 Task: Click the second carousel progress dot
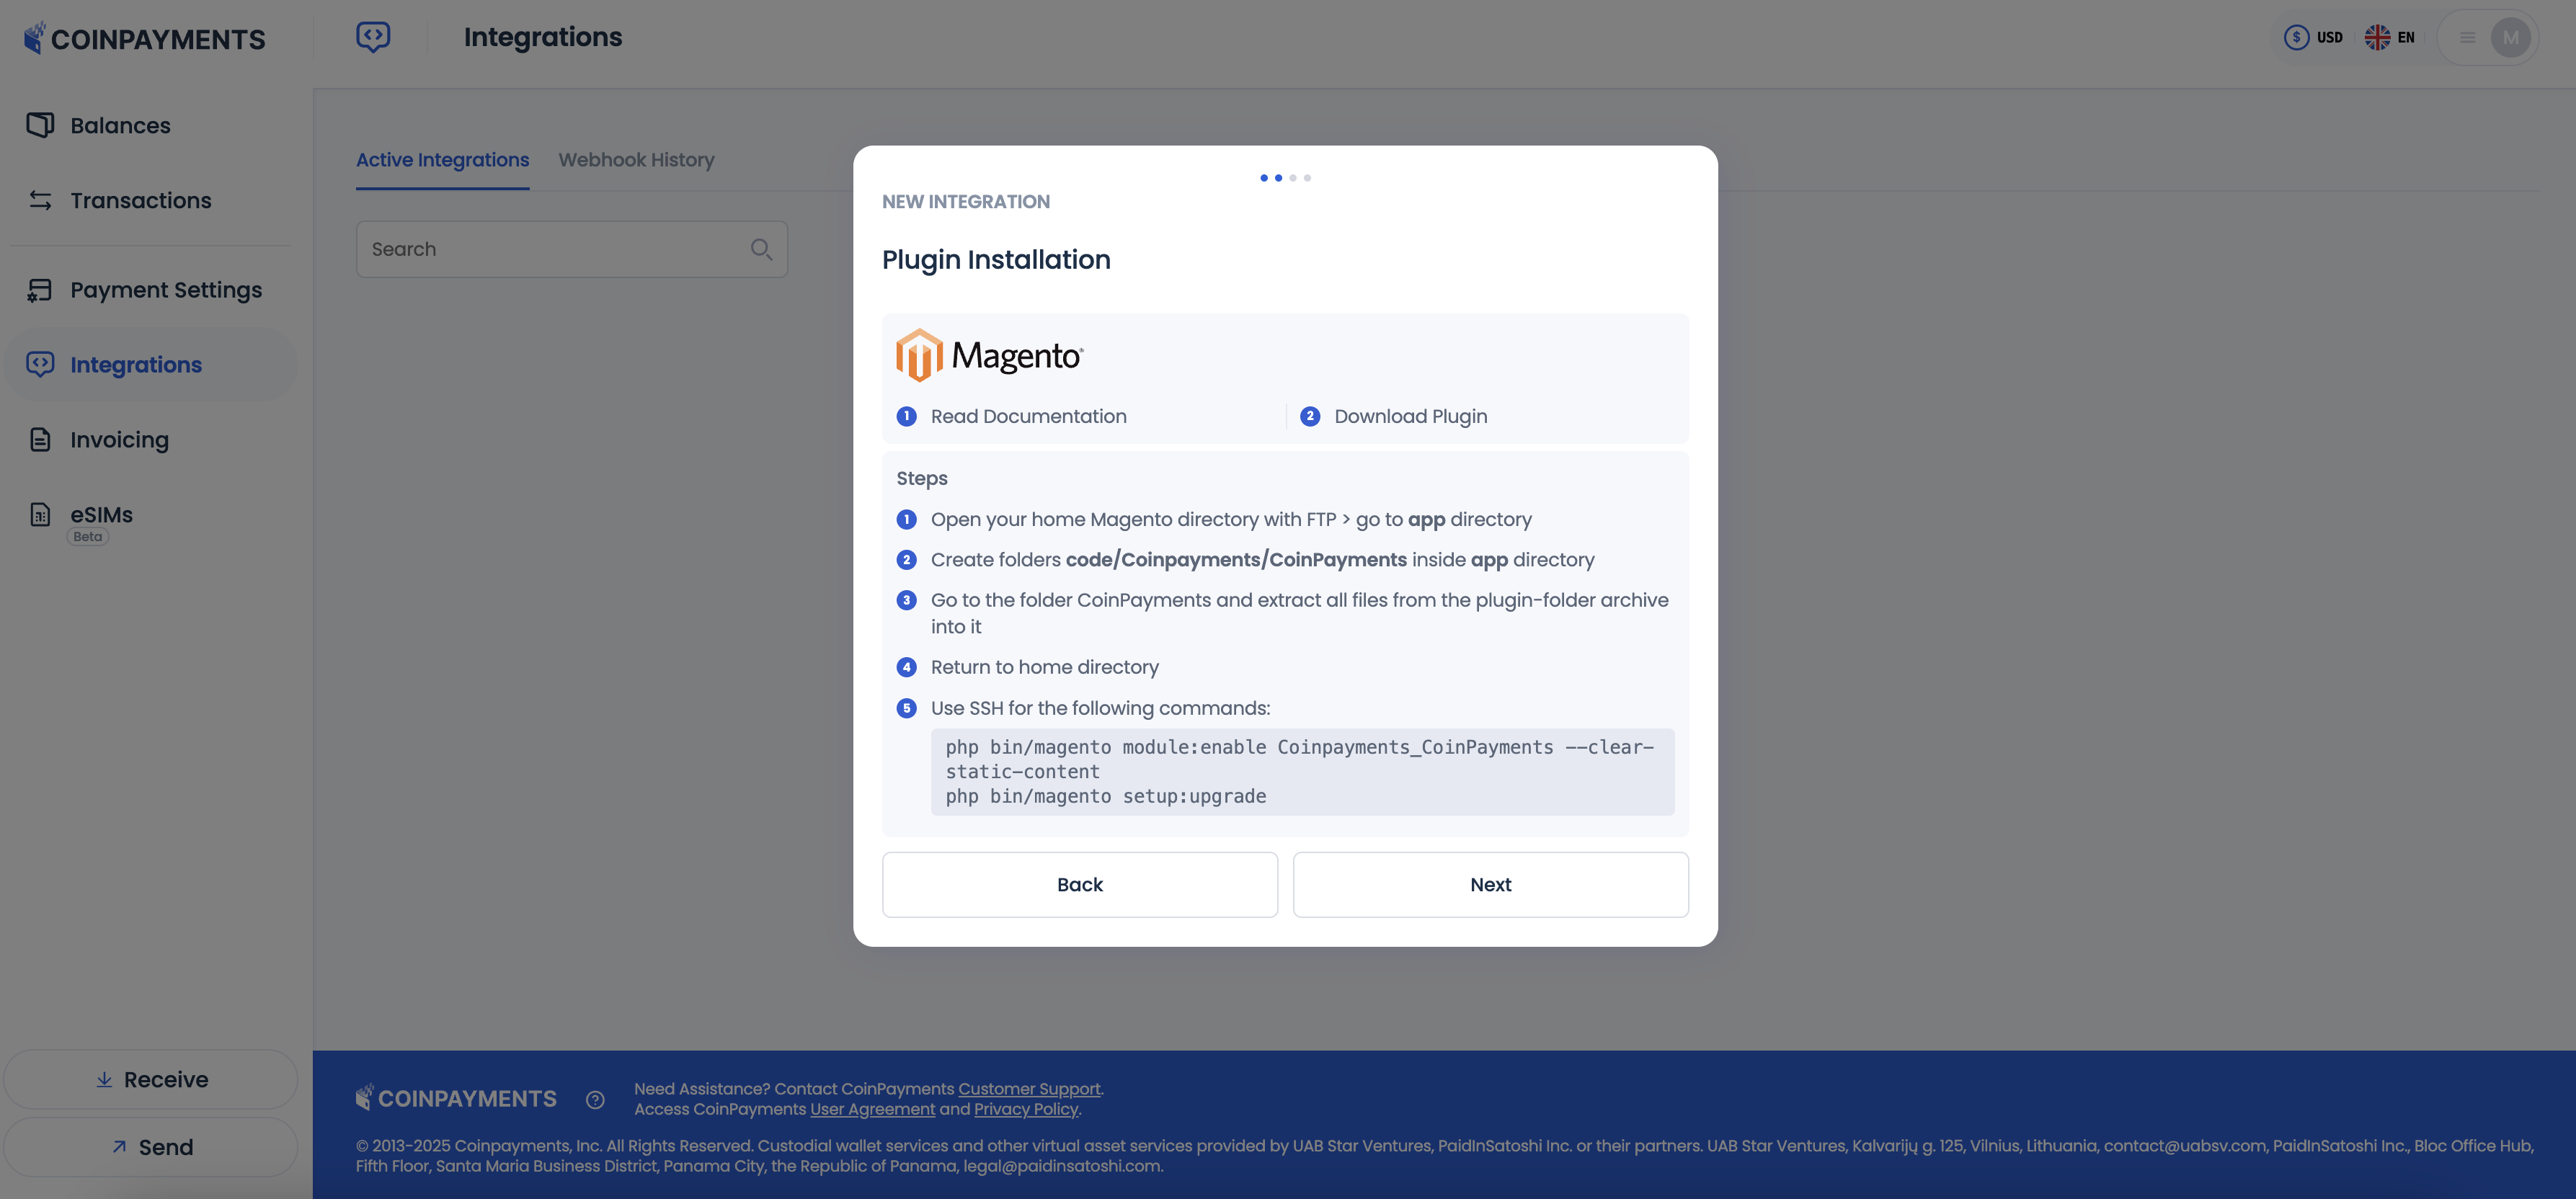click(x=1277, y=177)
